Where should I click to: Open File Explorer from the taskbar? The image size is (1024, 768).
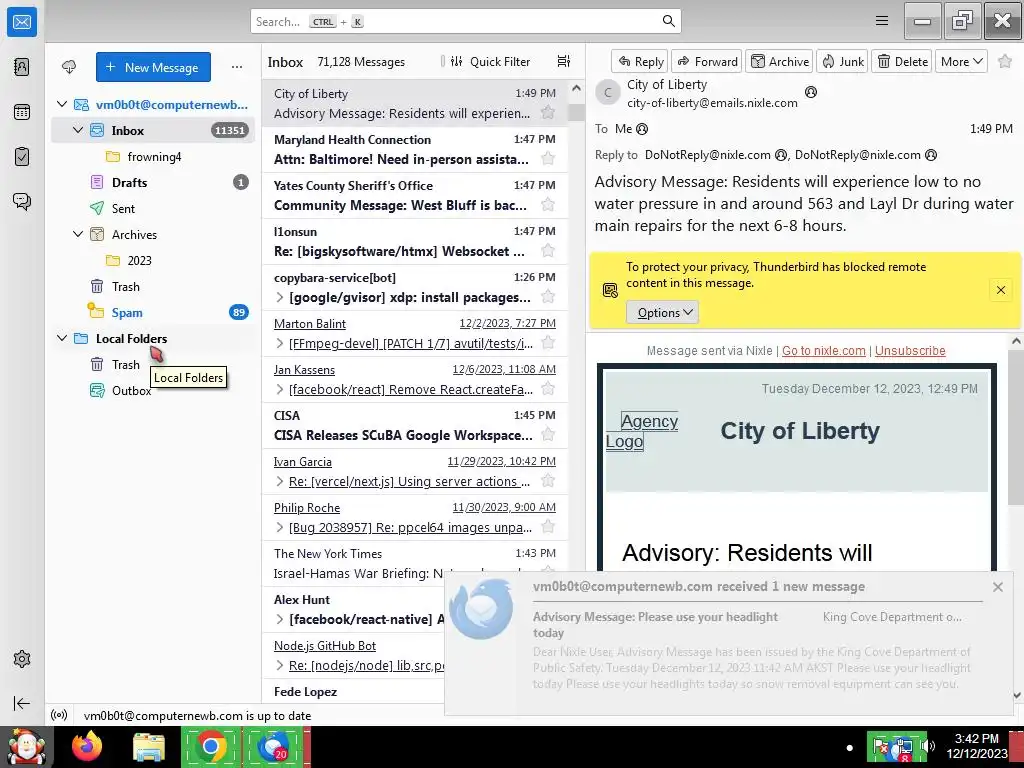[149, 746]
